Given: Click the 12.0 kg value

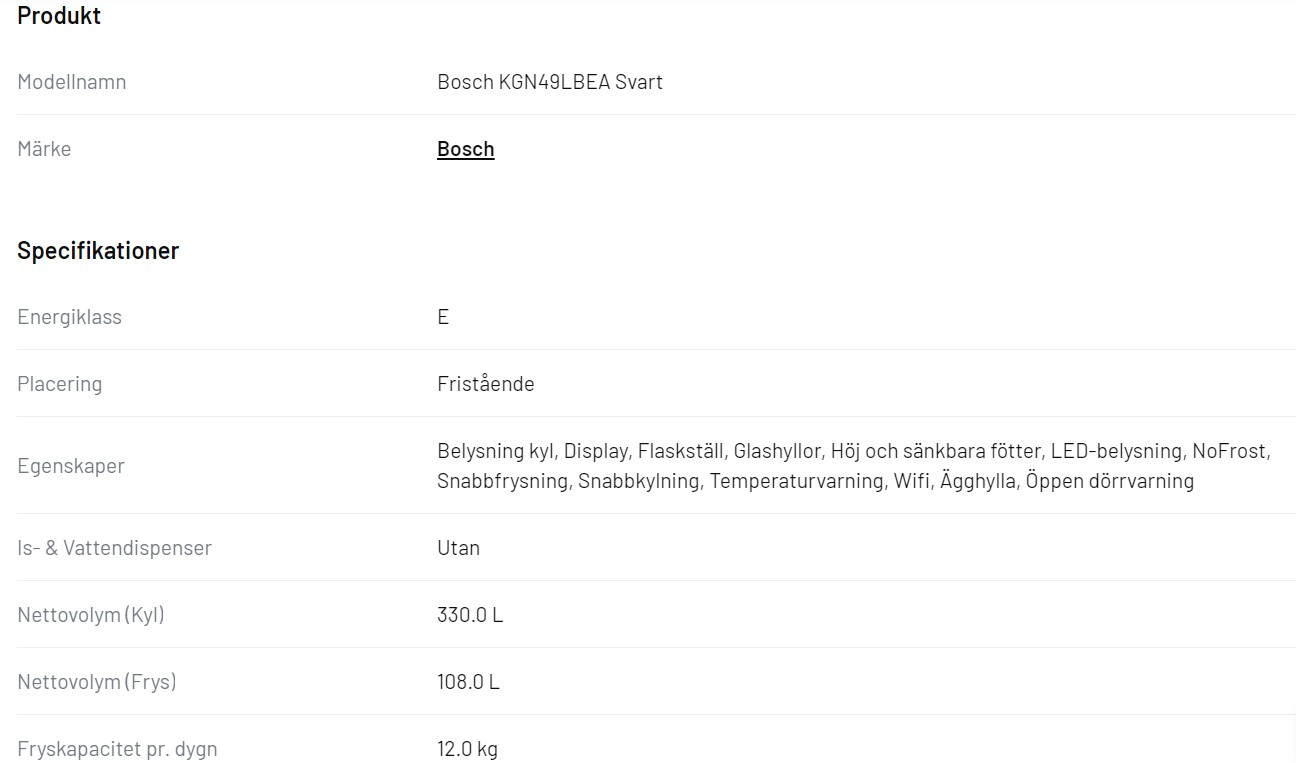Looking at the screenshot, I should tap(467, 749).
